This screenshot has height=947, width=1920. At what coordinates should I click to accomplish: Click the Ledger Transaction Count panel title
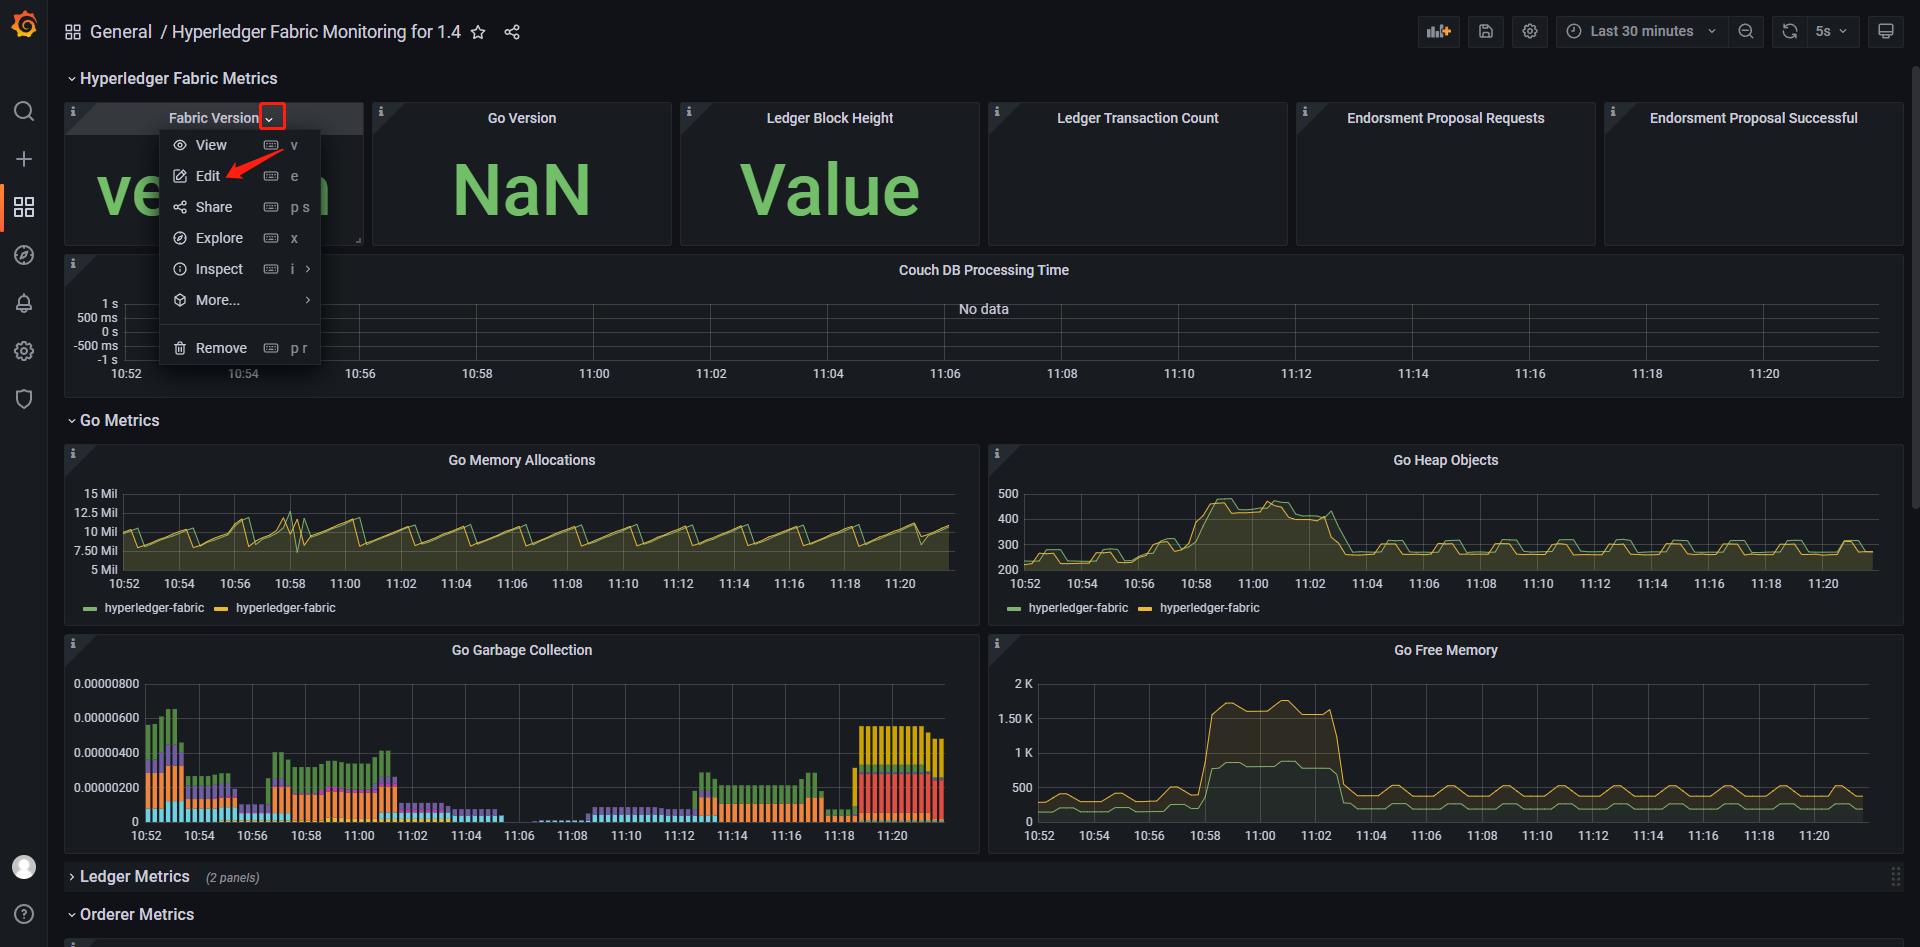pyautogui.click(x=1138, y=118)
